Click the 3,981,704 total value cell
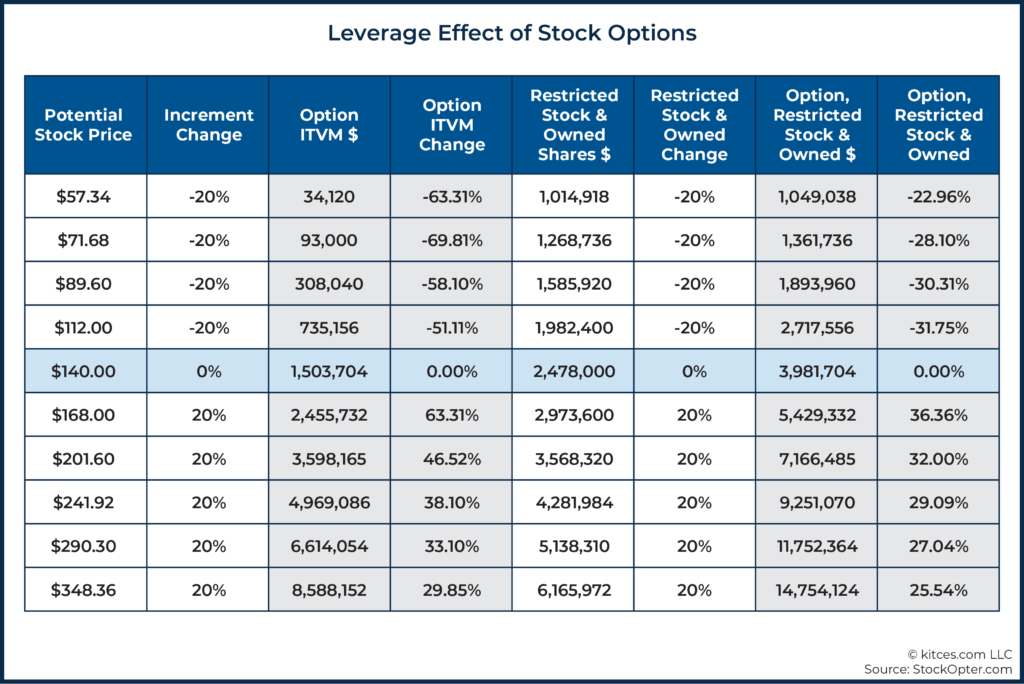This screenshot has width=1024, height=684. [816, 371]
